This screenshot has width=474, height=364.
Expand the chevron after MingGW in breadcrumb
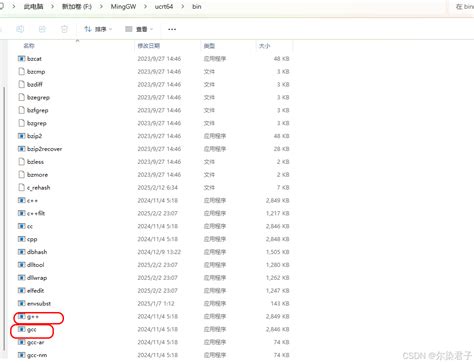click(145, 6)
